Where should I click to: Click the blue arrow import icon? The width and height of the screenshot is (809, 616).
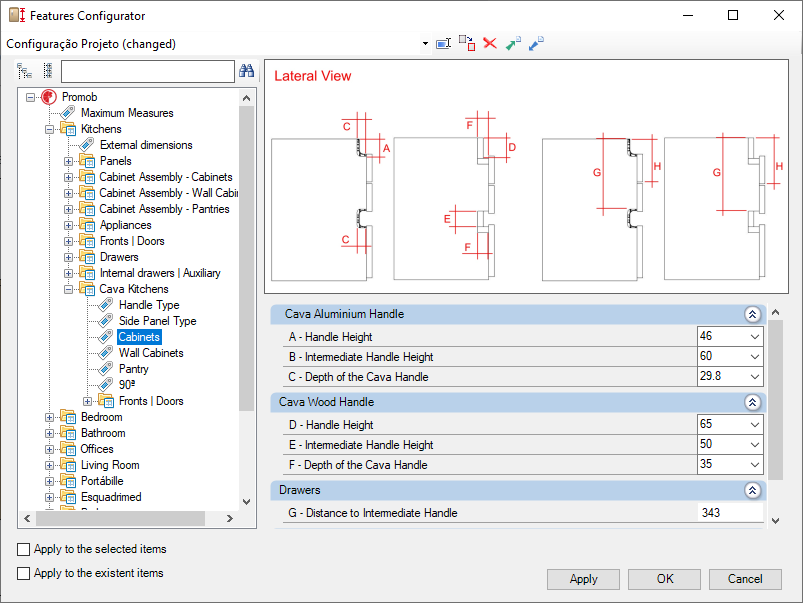[x=536, y=44]
